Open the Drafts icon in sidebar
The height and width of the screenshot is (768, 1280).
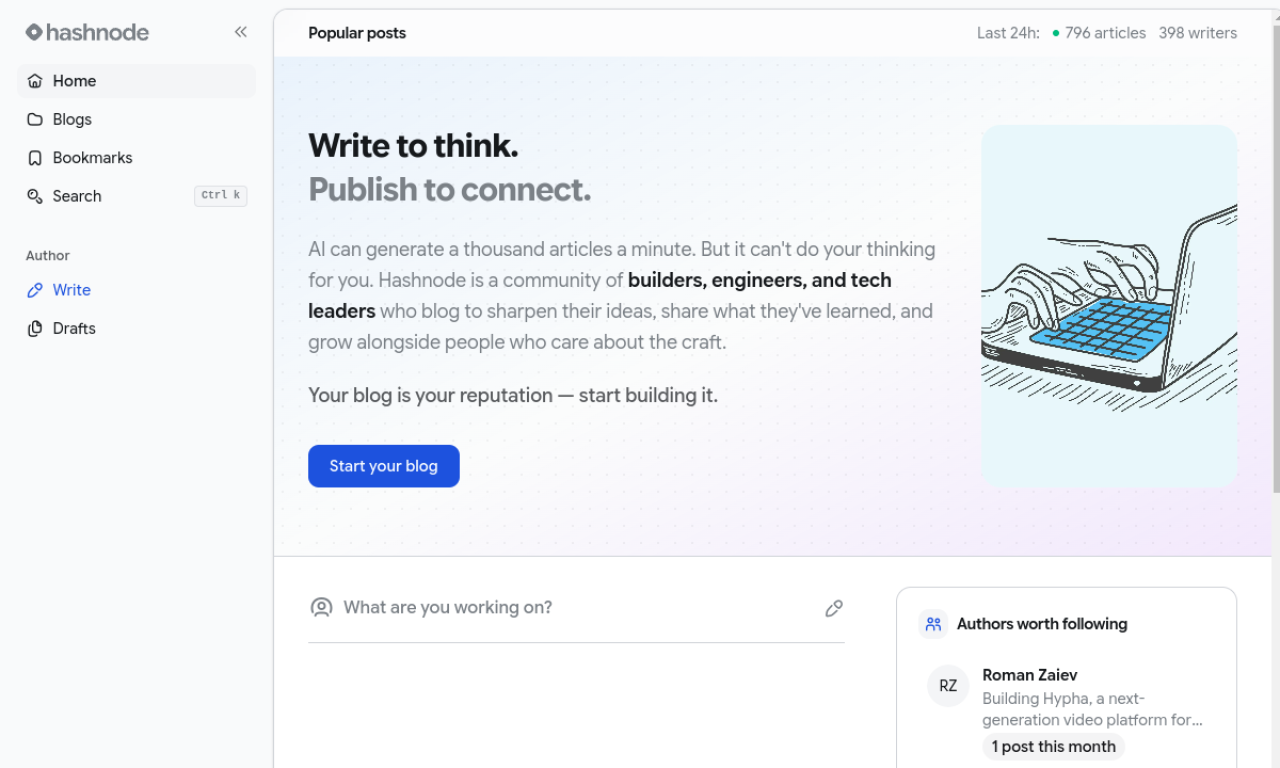point(35,329)
